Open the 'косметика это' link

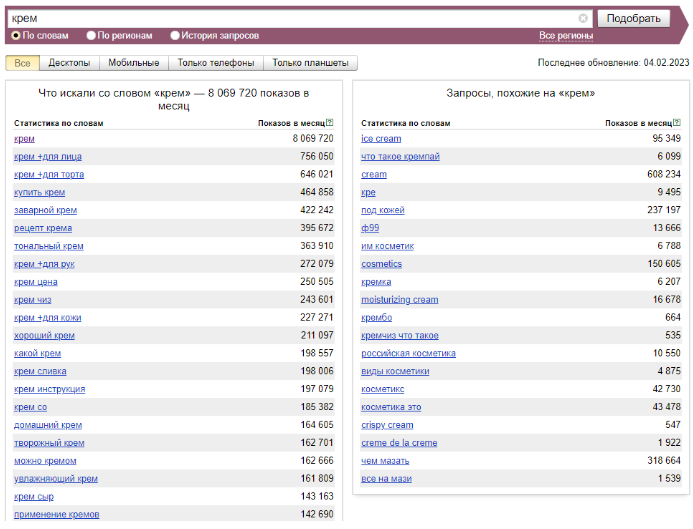pos(391,407)
